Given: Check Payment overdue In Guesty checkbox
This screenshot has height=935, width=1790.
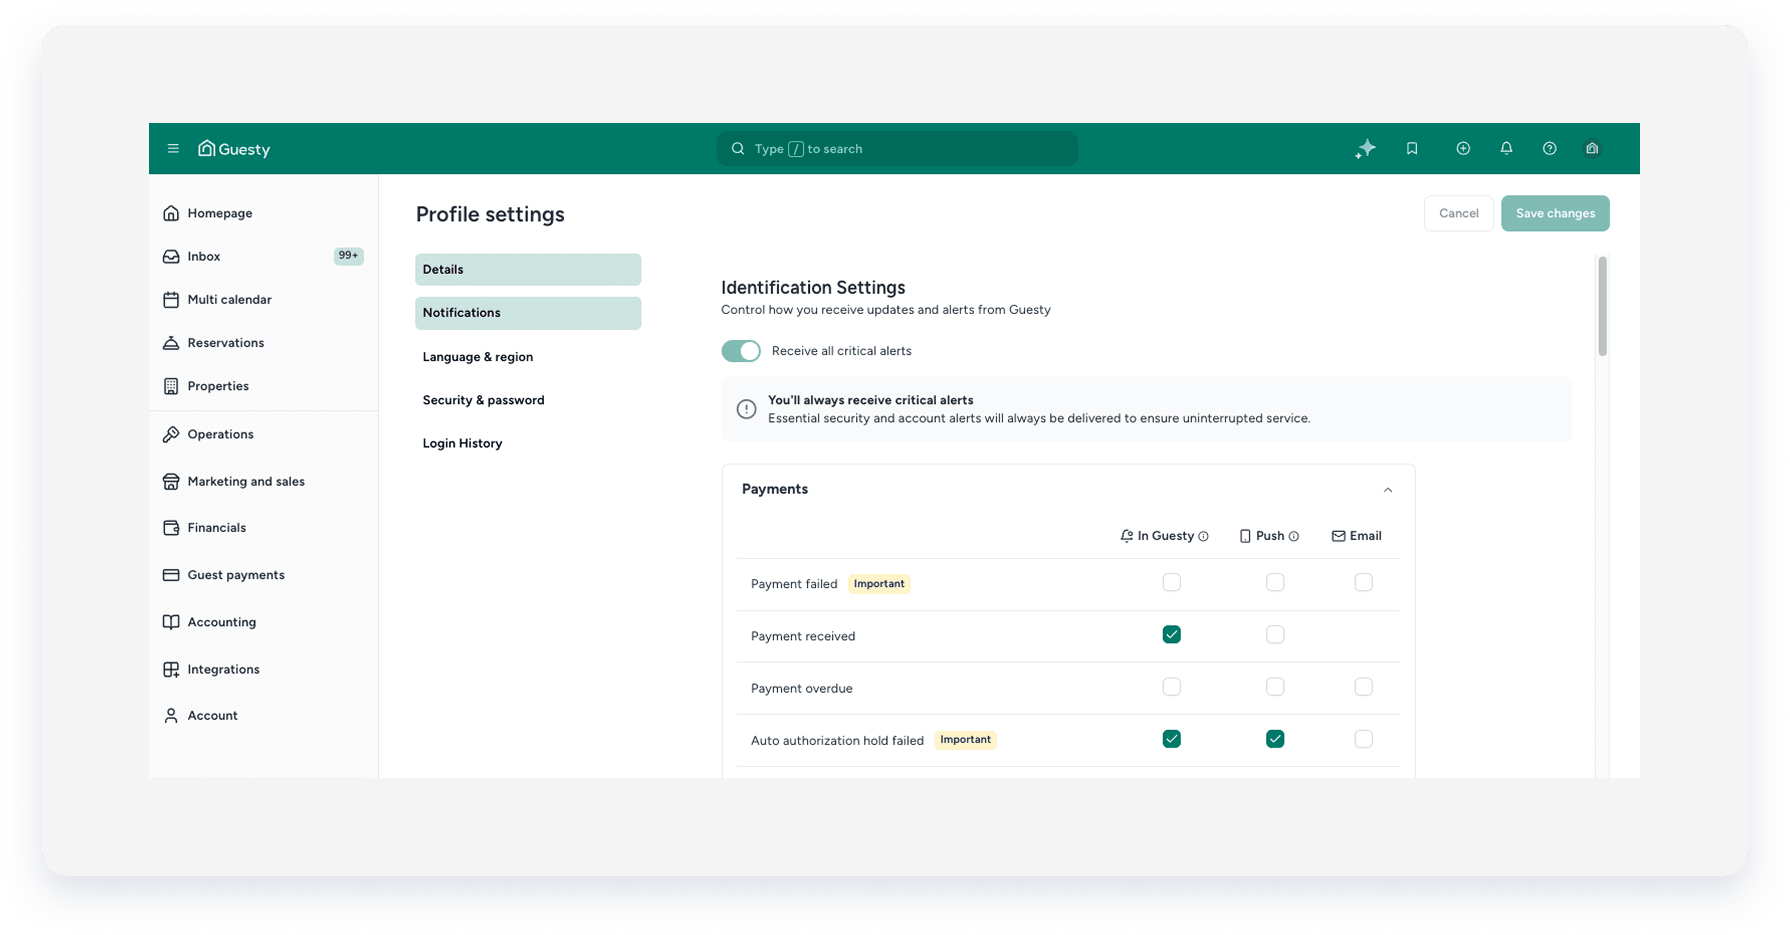Looking at the screenshot, I should 1172,687.
